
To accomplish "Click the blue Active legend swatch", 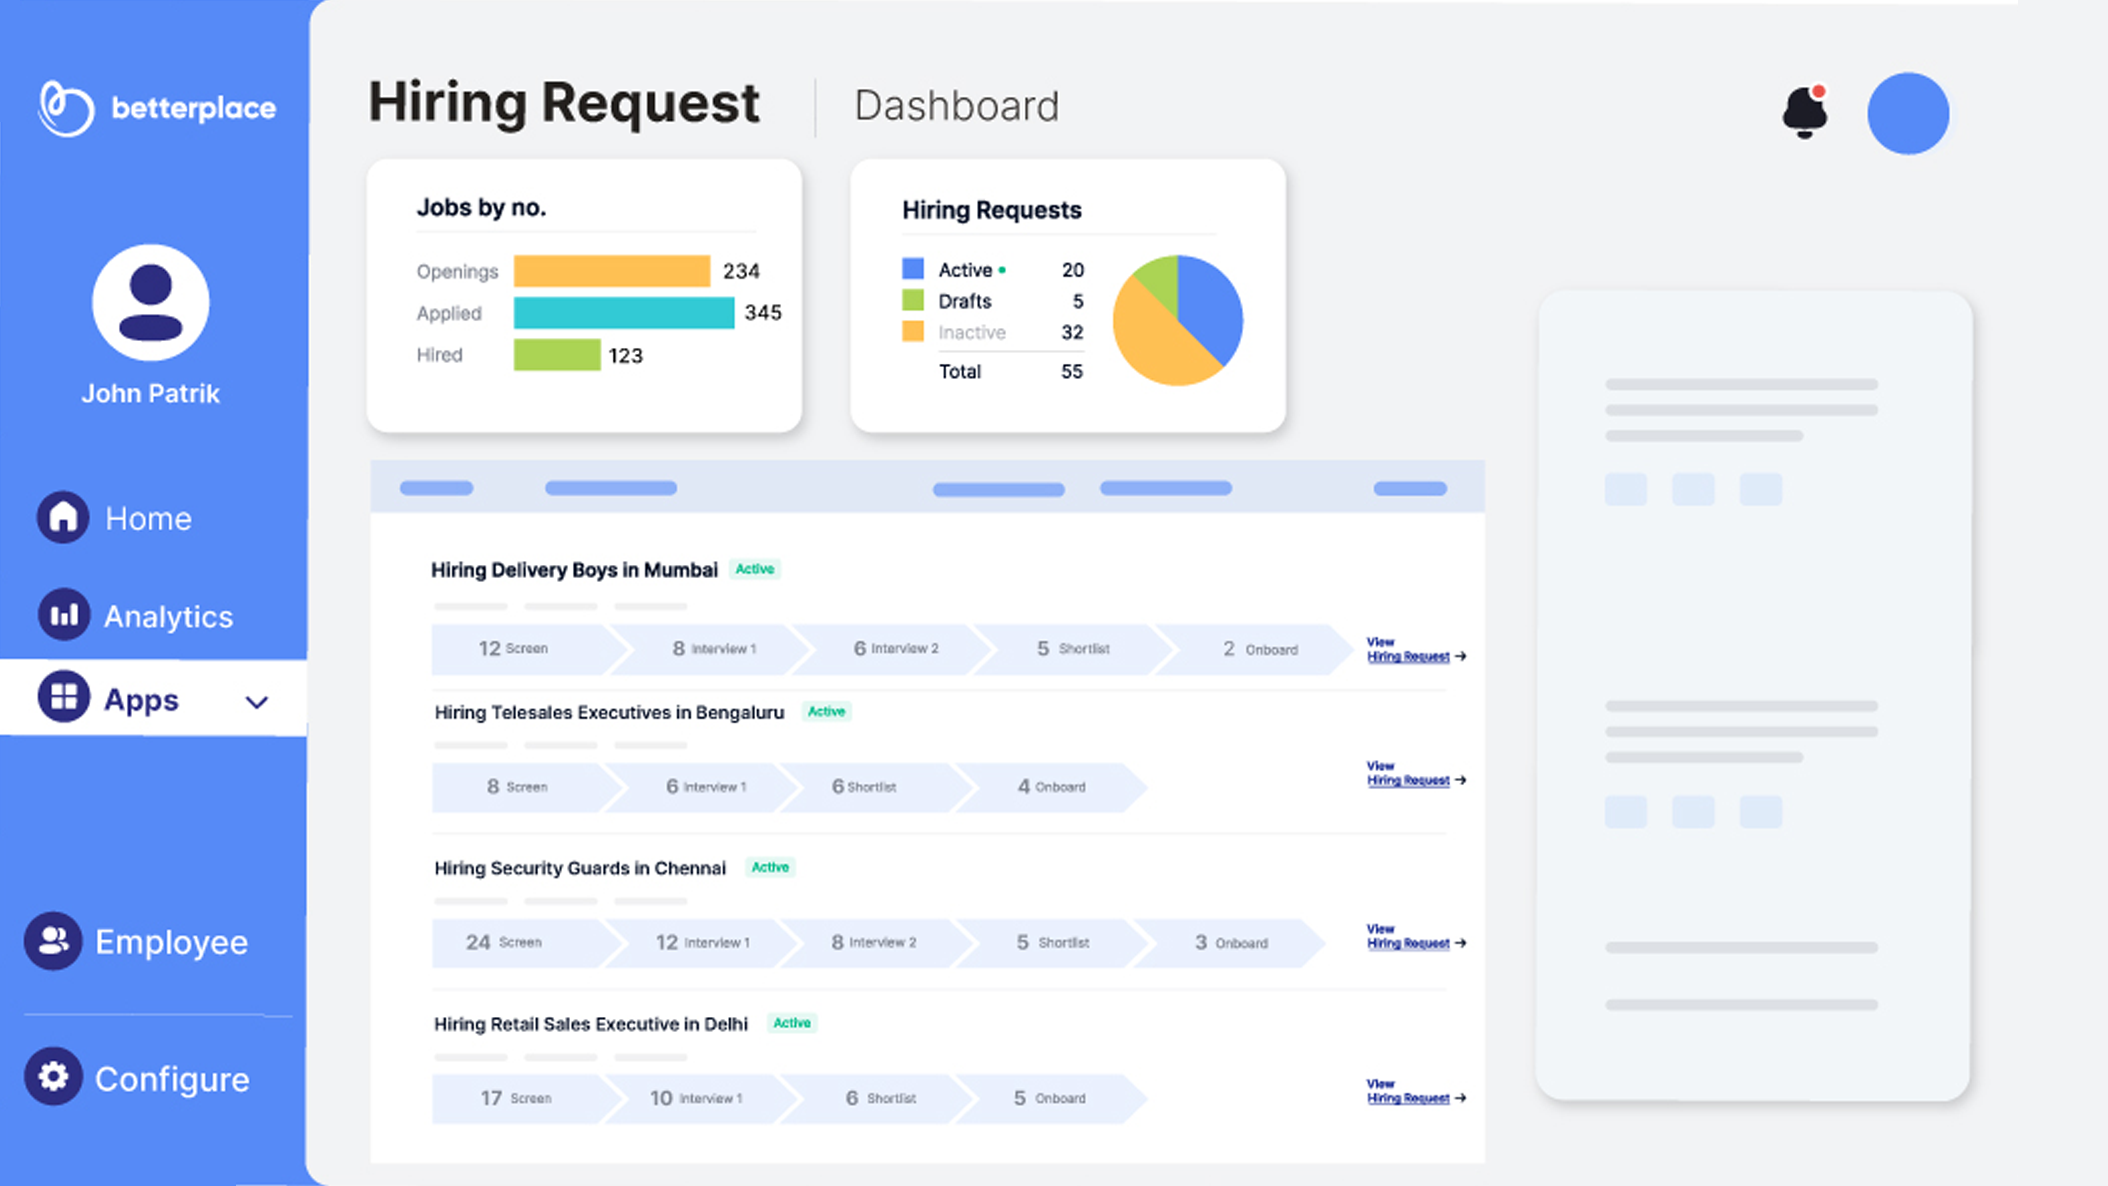I will tap(912, 269).
